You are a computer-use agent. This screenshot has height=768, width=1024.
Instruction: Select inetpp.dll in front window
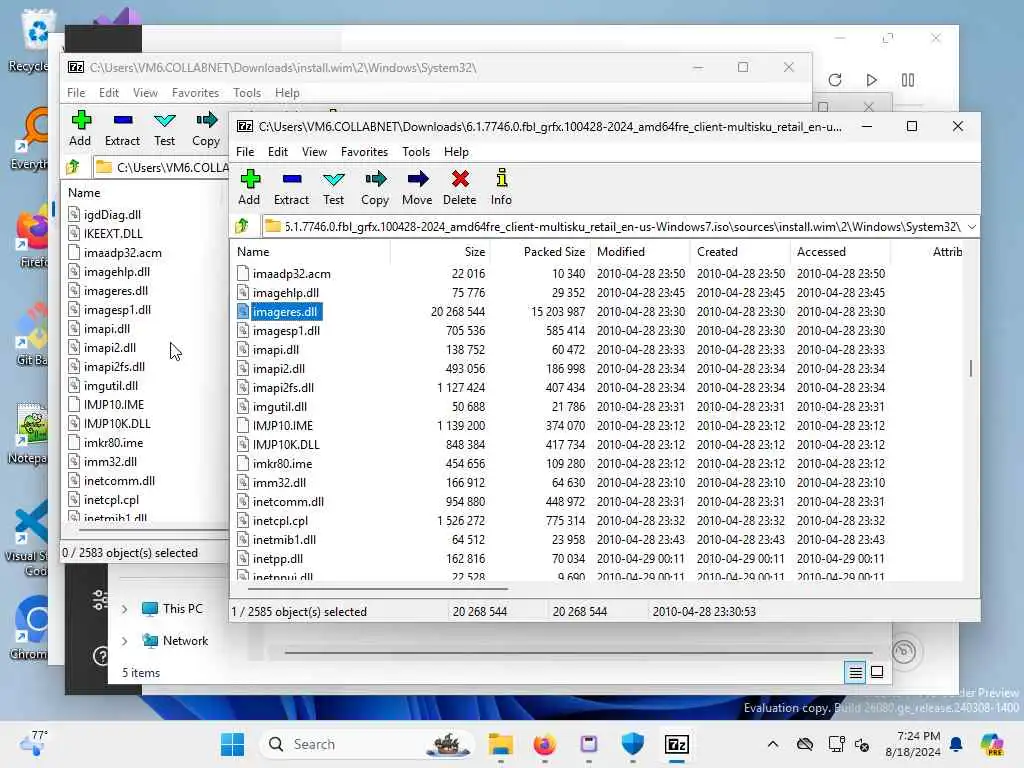[x=278, y=558]
